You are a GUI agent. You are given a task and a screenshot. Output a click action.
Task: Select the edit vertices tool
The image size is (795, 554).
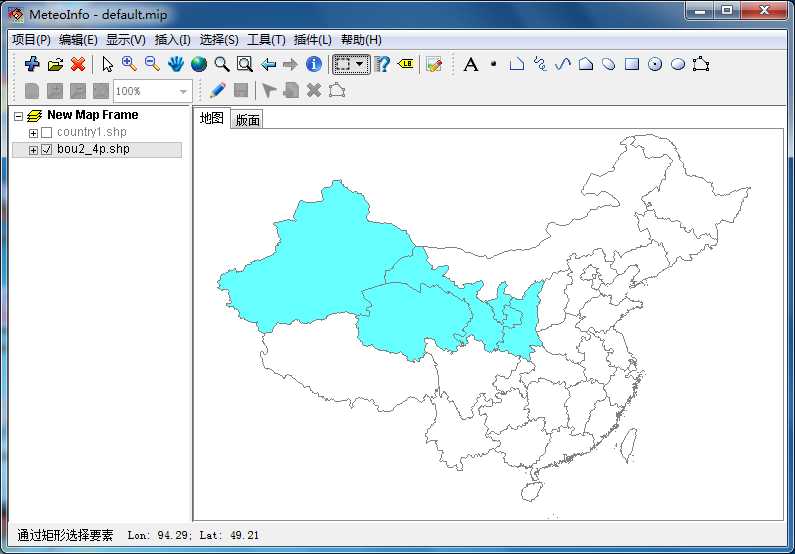pos(701,64)
